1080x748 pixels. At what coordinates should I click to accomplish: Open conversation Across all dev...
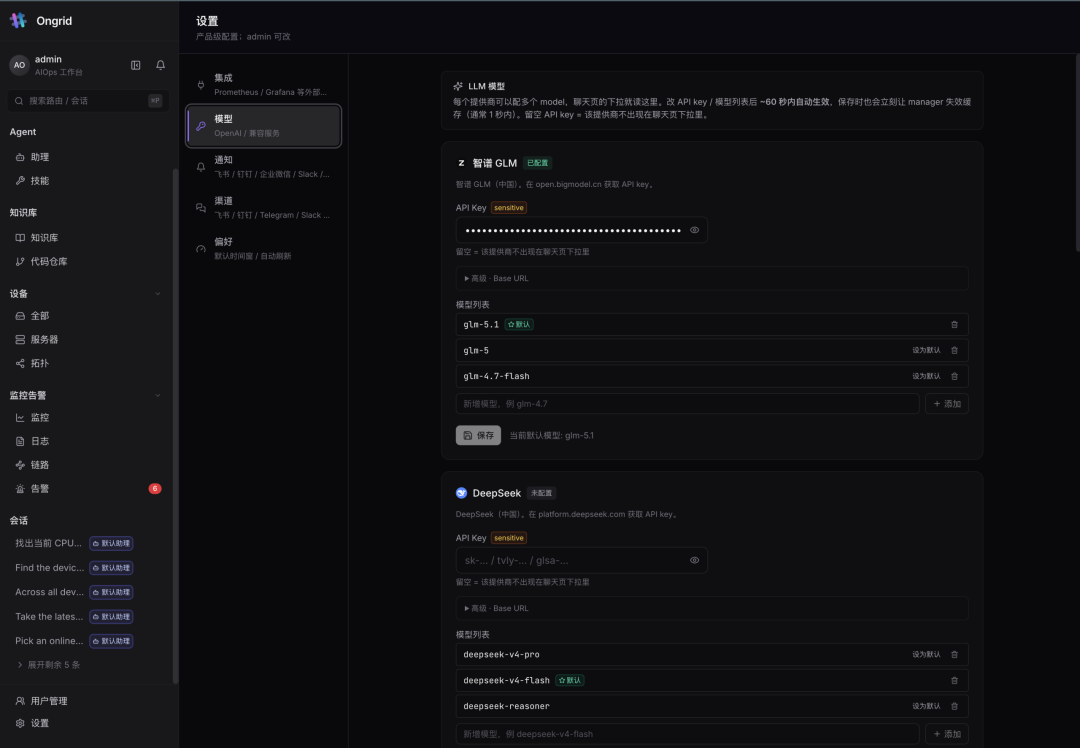(50, 592)
